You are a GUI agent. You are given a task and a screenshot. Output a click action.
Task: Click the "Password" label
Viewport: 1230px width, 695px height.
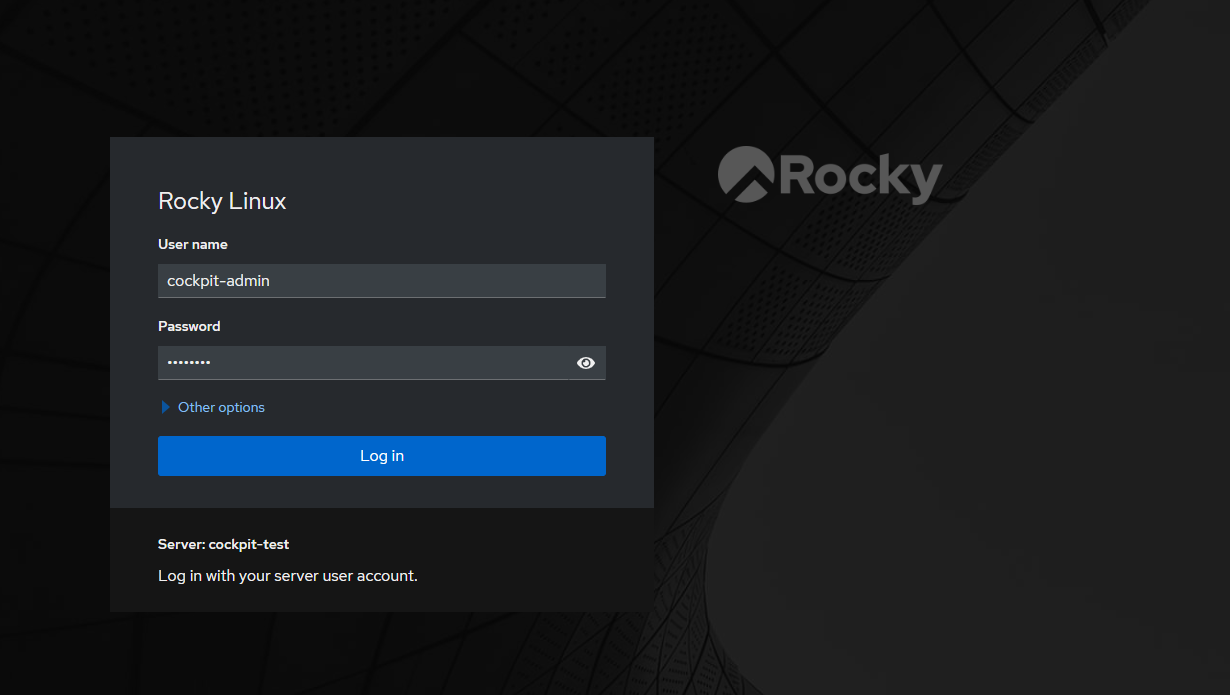189,326
